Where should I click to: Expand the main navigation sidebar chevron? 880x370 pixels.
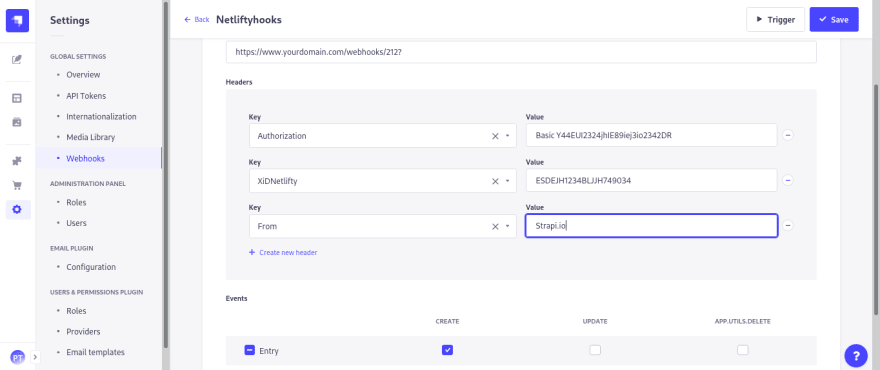34,357
